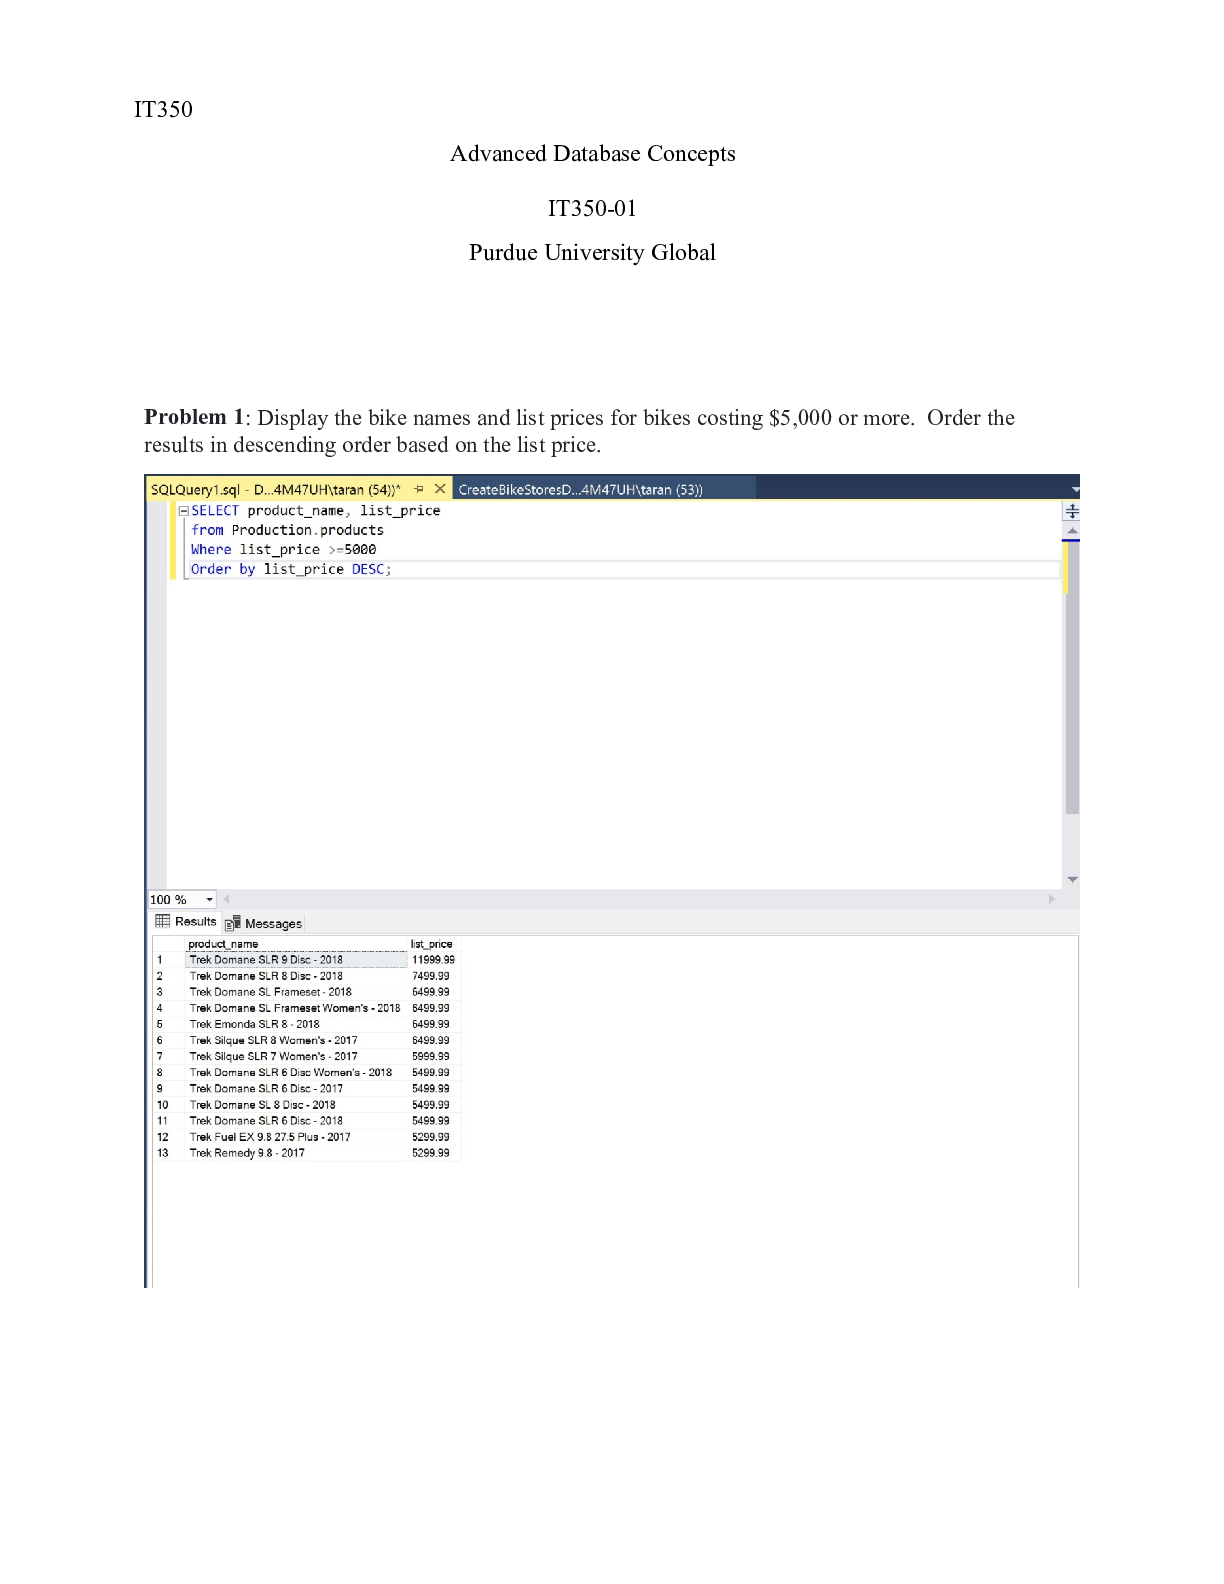Switch to the Messages tab
1224x1584 pixels.
coord(264,923)
